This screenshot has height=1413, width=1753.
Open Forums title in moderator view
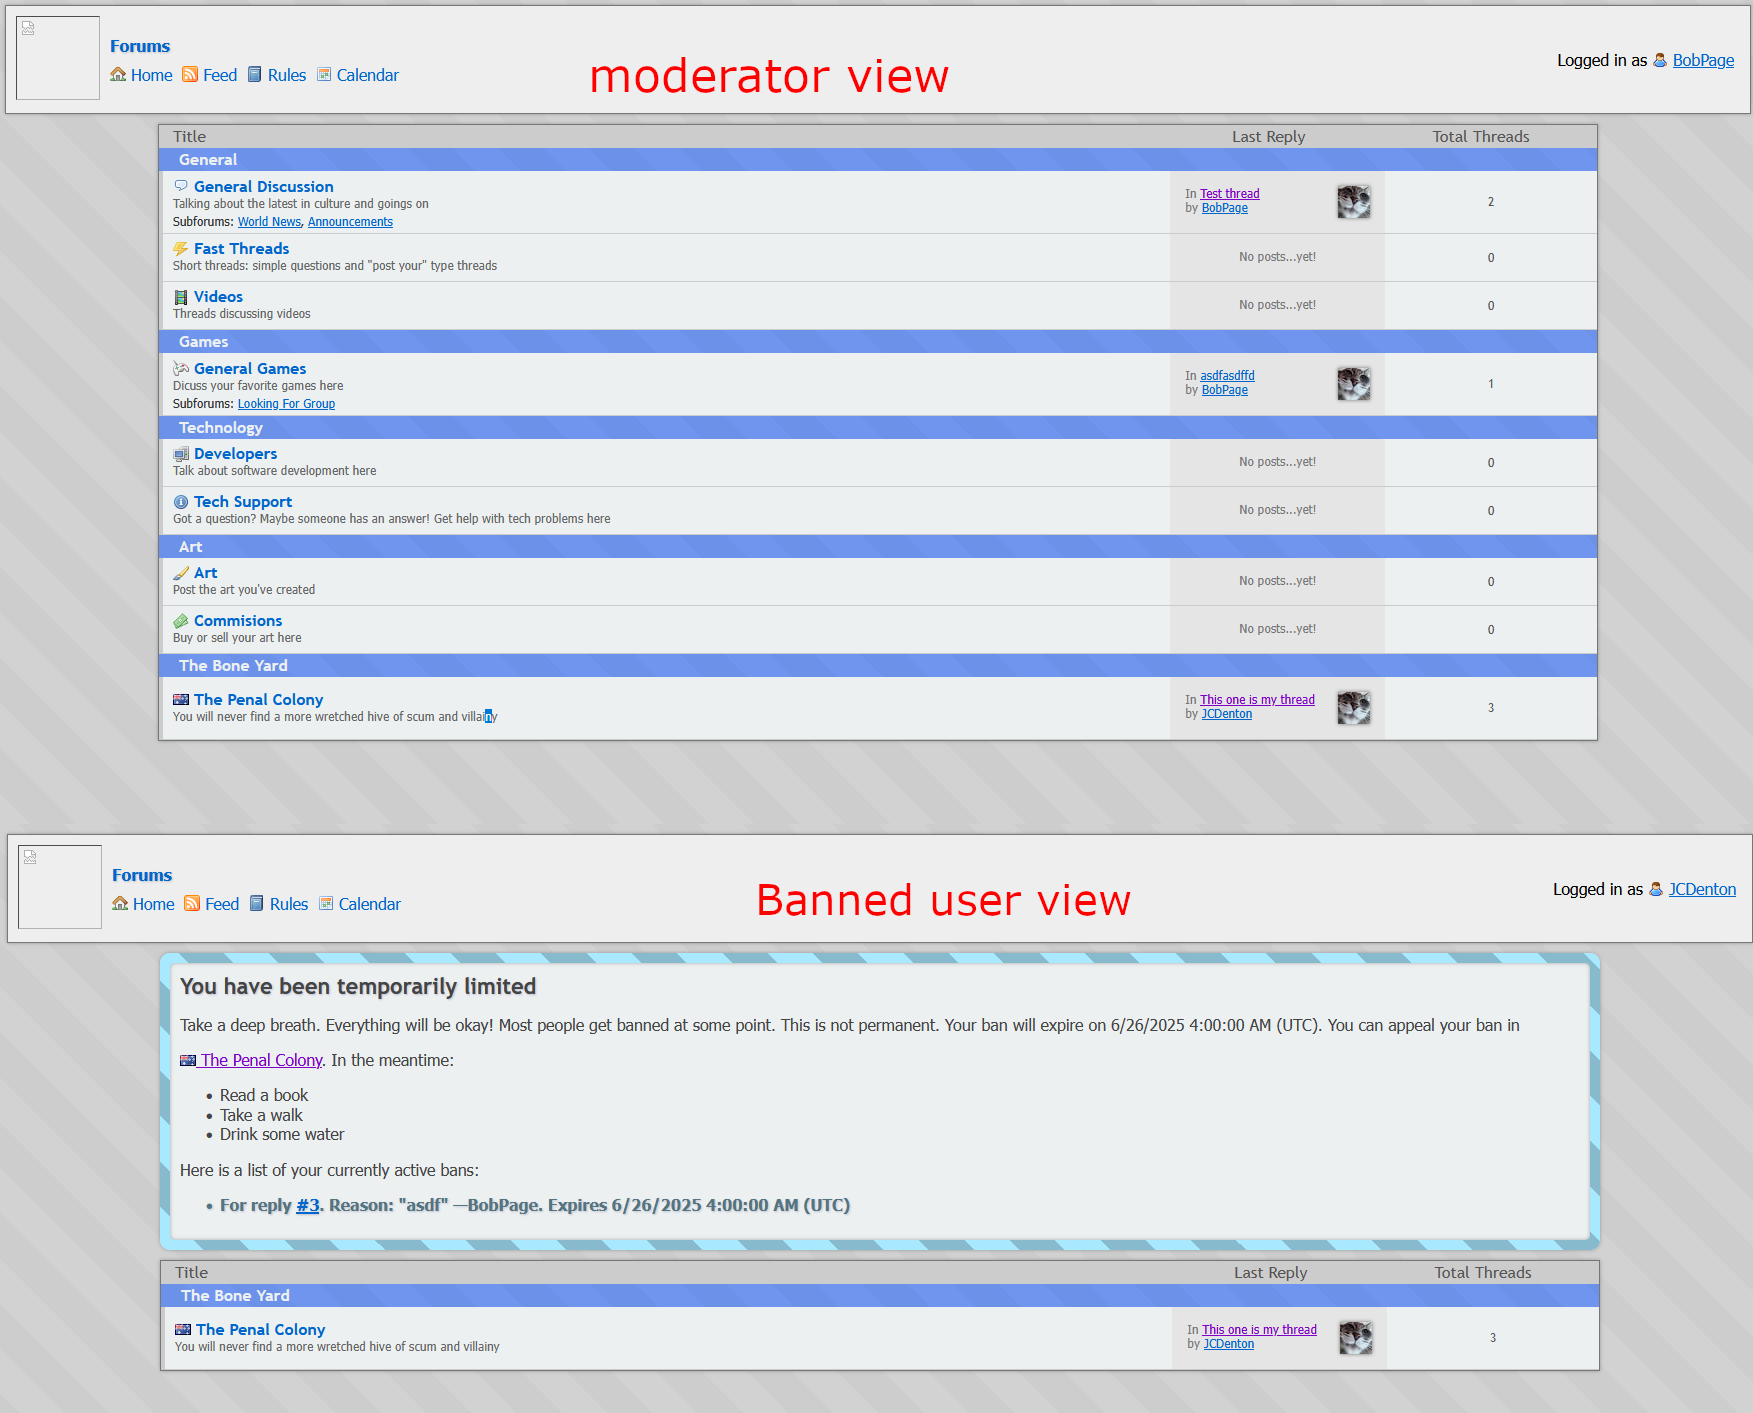tap(140, 46)
